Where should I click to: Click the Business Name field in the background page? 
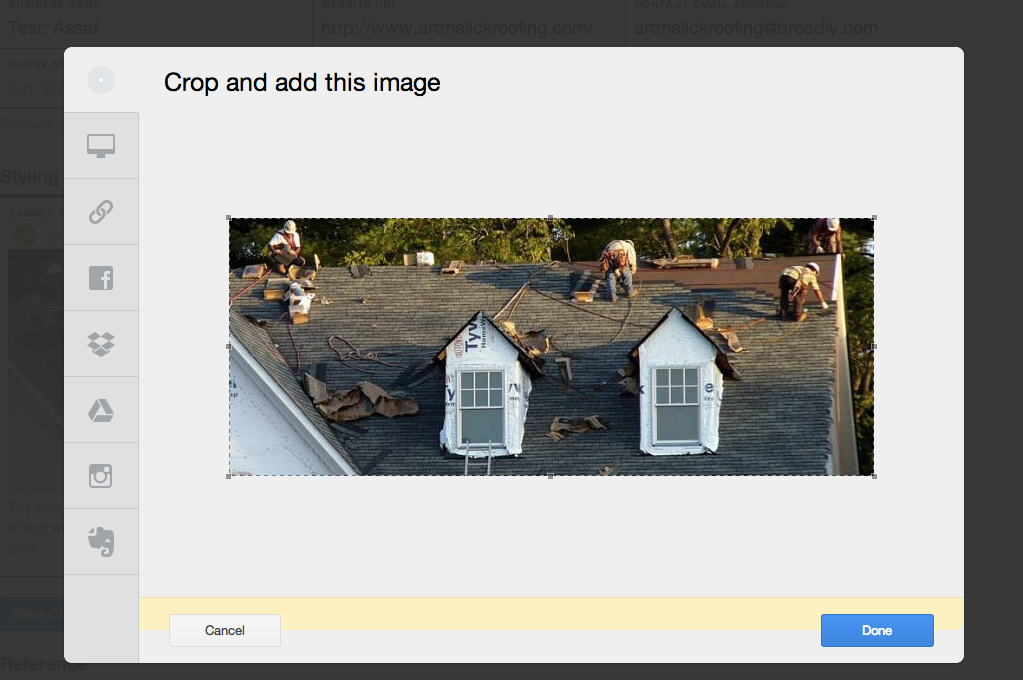156,23
